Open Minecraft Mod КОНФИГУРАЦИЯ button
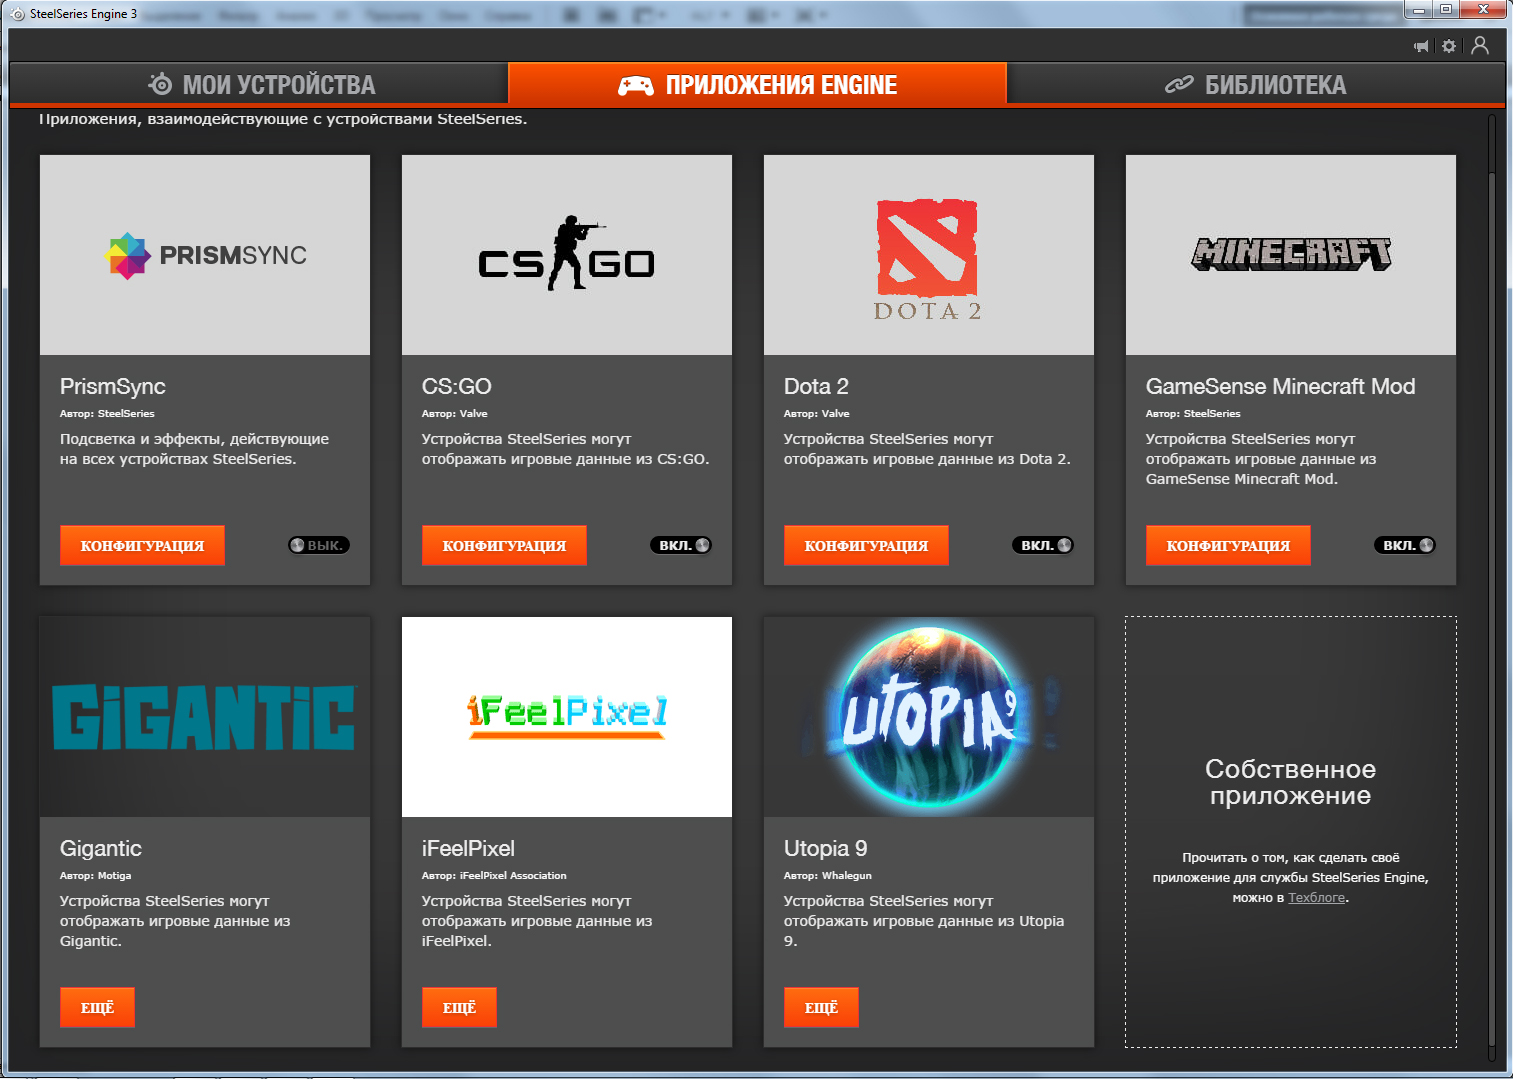Viewport: 1513px width, 1079px height. 1228,545
